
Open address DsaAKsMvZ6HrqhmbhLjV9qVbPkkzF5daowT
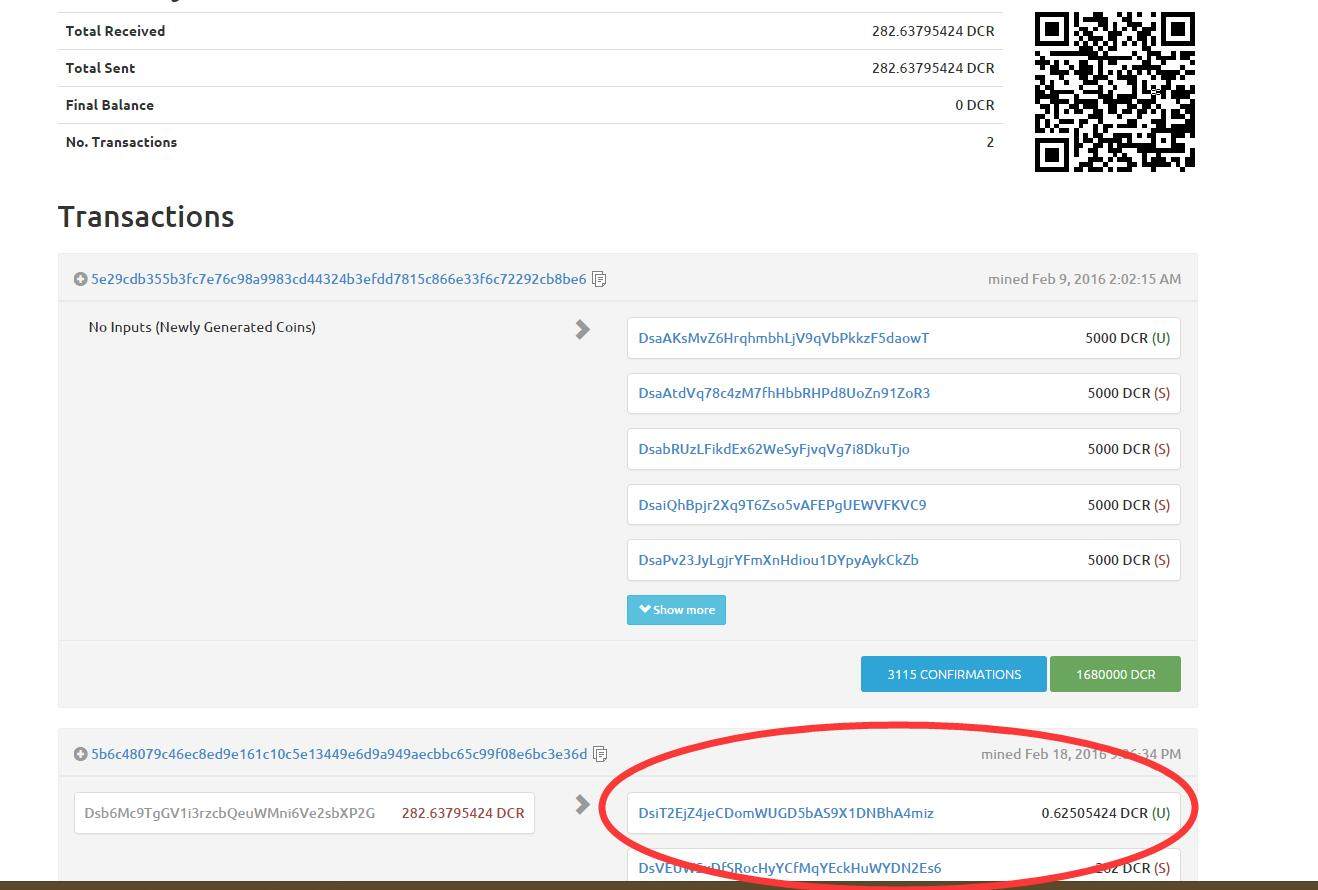point(784,338)
